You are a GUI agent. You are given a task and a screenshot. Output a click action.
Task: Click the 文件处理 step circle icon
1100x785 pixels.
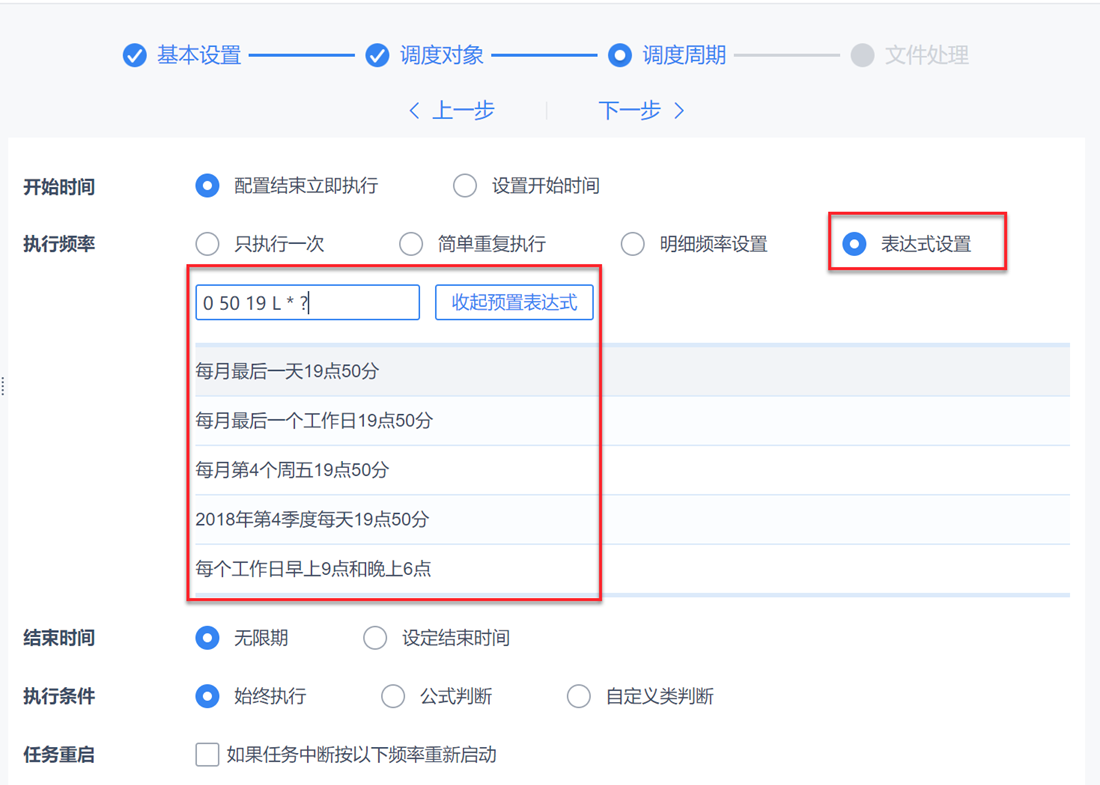coord(862,55)
